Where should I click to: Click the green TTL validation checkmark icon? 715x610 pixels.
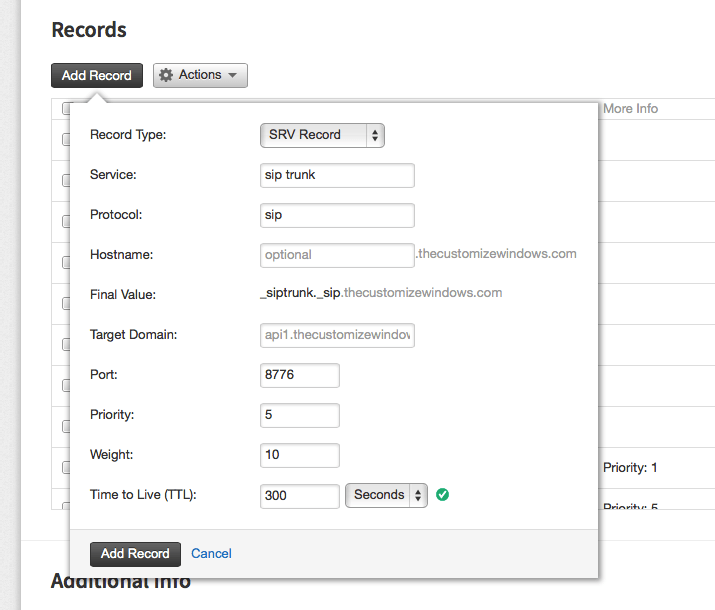coord(442,495)
